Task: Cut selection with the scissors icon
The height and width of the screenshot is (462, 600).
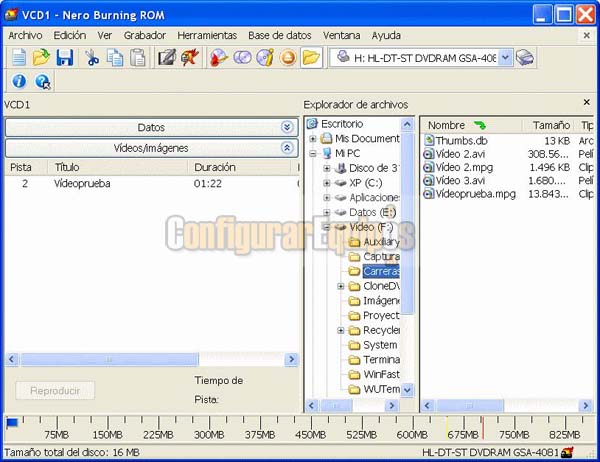Action: click(92, 58)
